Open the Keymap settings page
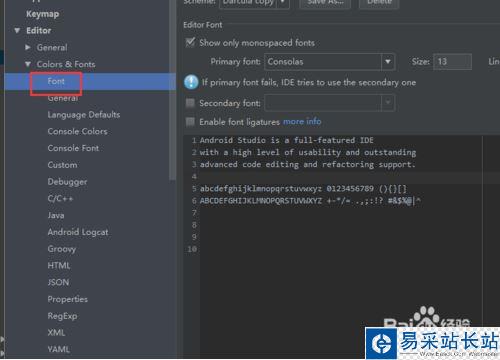 43,14
